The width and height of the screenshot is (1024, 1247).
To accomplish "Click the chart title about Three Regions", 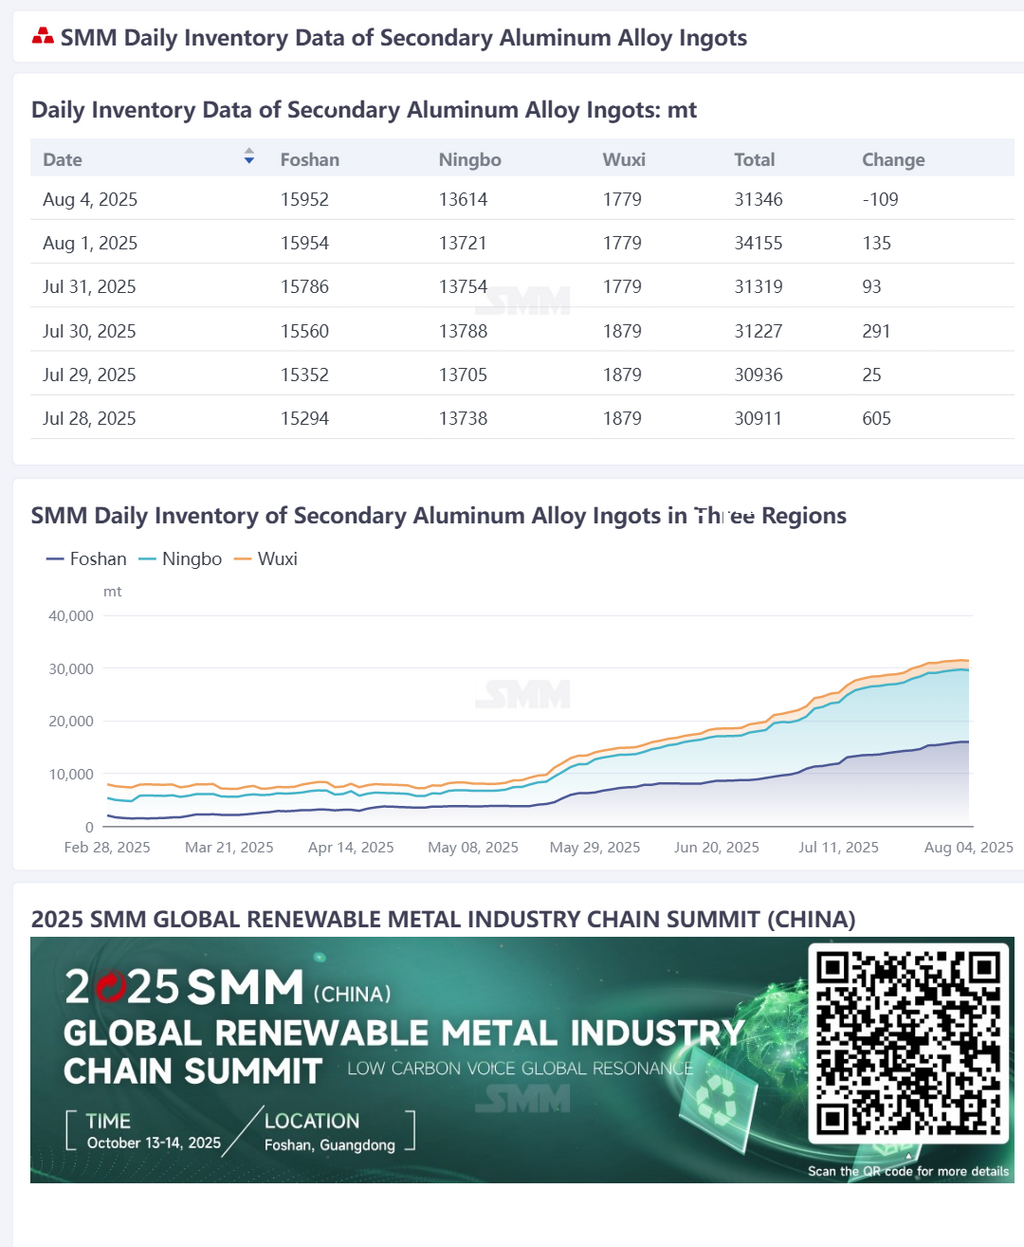I will click(x=439, y=516).
